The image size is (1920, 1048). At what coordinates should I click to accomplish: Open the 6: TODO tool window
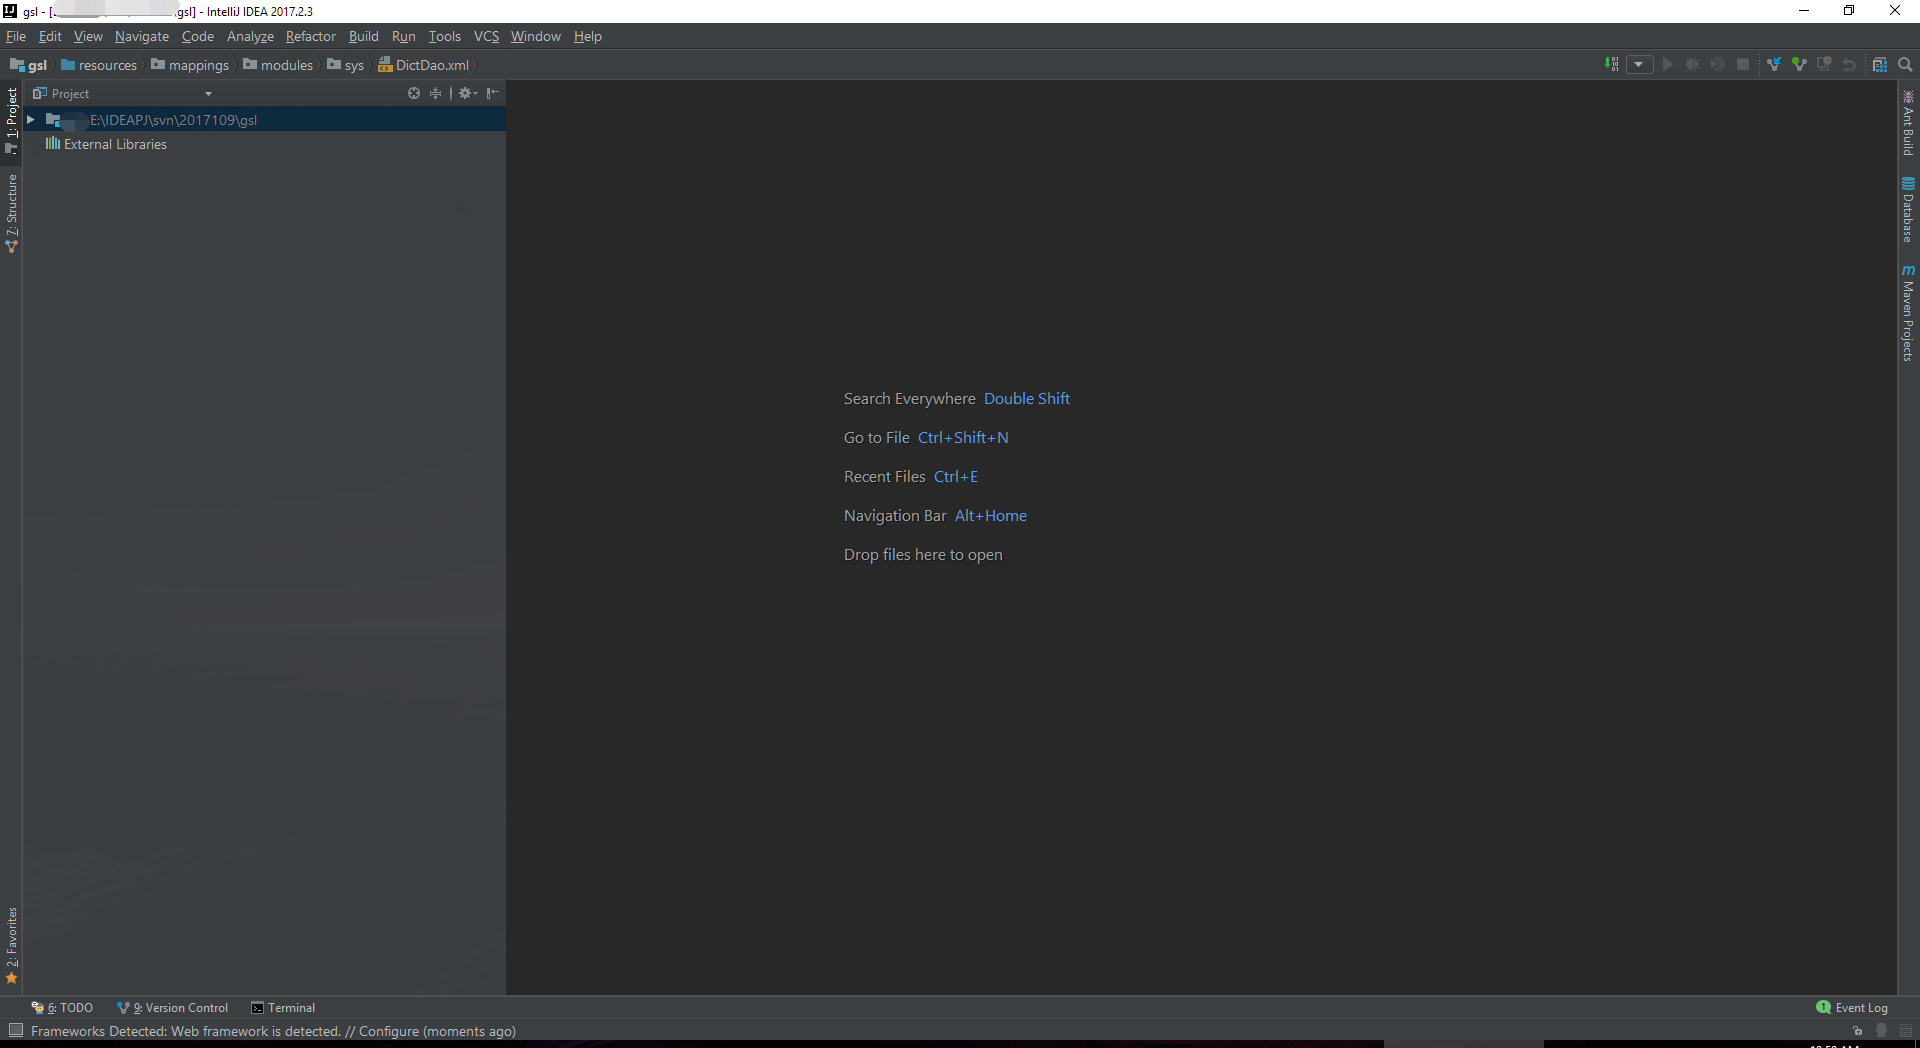tap(62, 1007)
